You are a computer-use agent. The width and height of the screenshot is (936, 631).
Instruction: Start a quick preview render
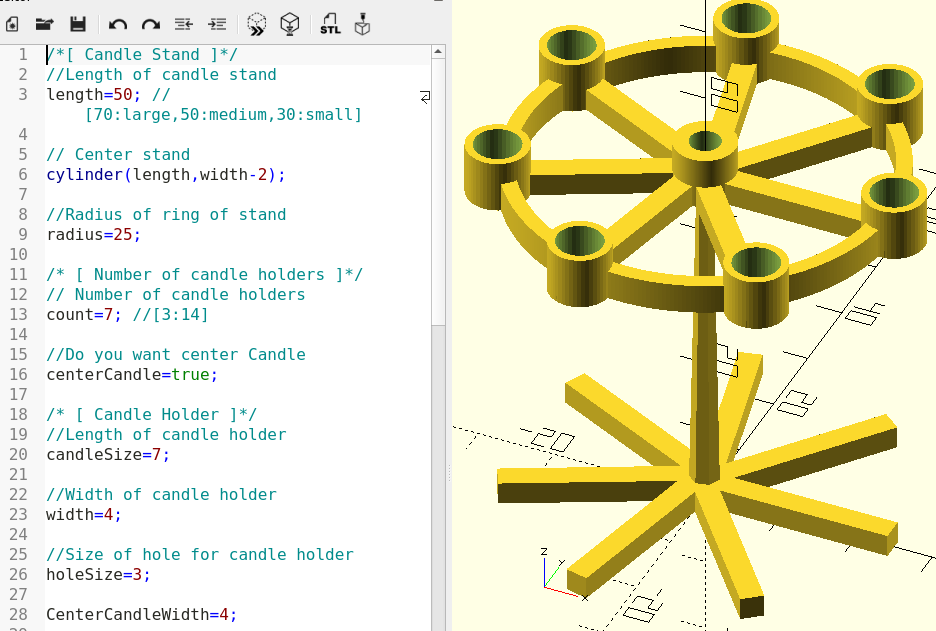tap(257, 23)
